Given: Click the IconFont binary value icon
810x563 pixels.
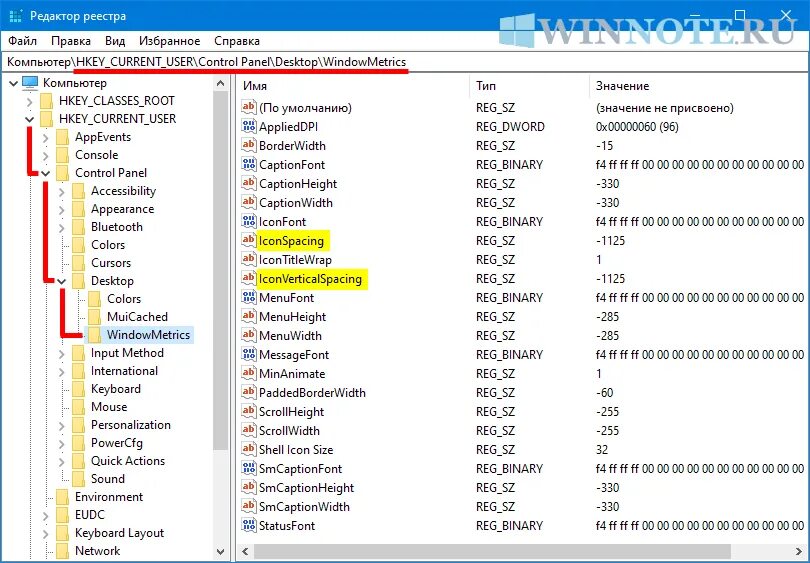Looking at the screenshot, I should [x=248, y=222].
